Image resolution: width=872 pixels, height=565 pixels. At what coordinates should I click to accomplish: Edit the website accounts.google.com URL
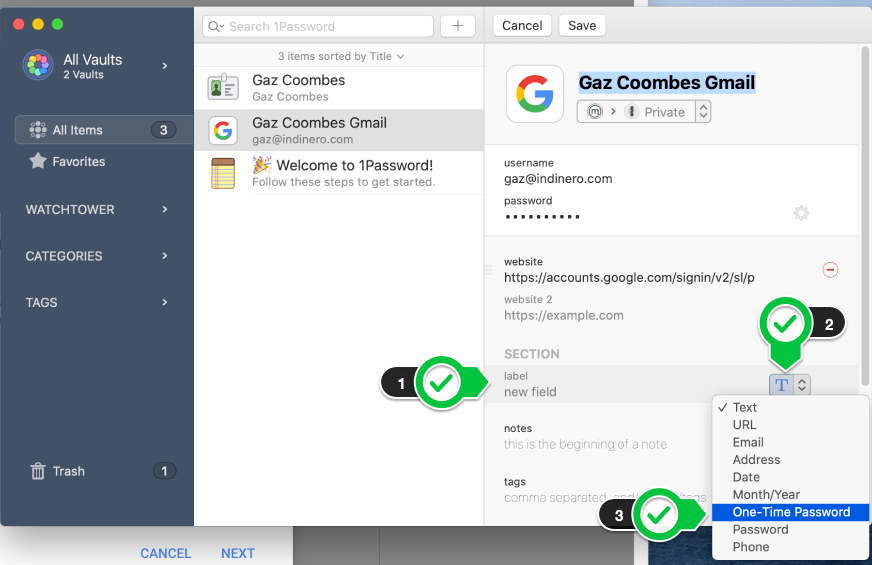click(x=629, y=277)
